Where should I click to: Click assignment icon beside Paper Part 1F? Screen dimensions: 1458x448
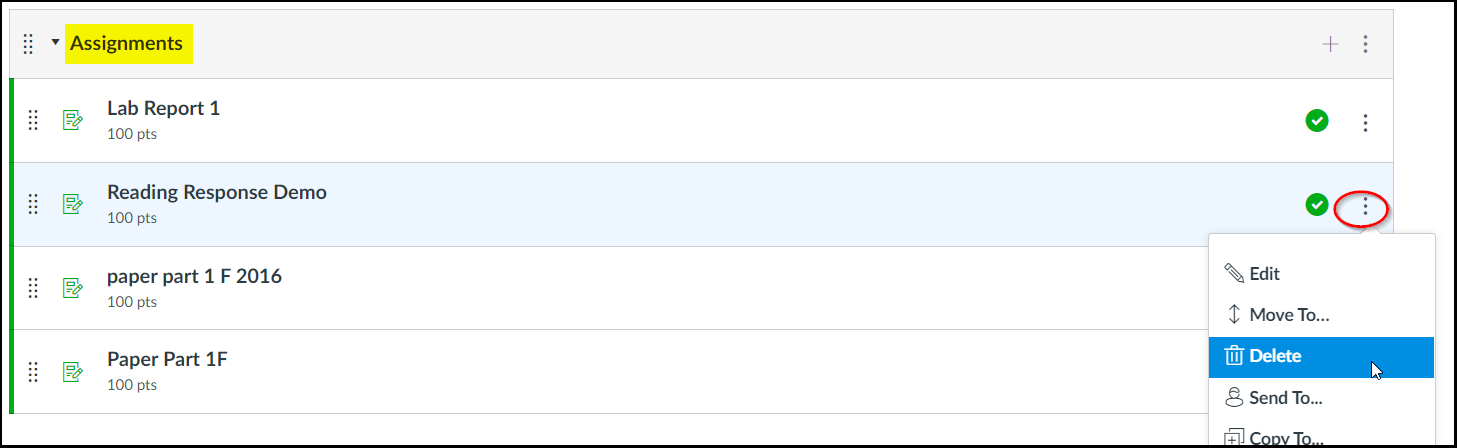pos(72,372)
